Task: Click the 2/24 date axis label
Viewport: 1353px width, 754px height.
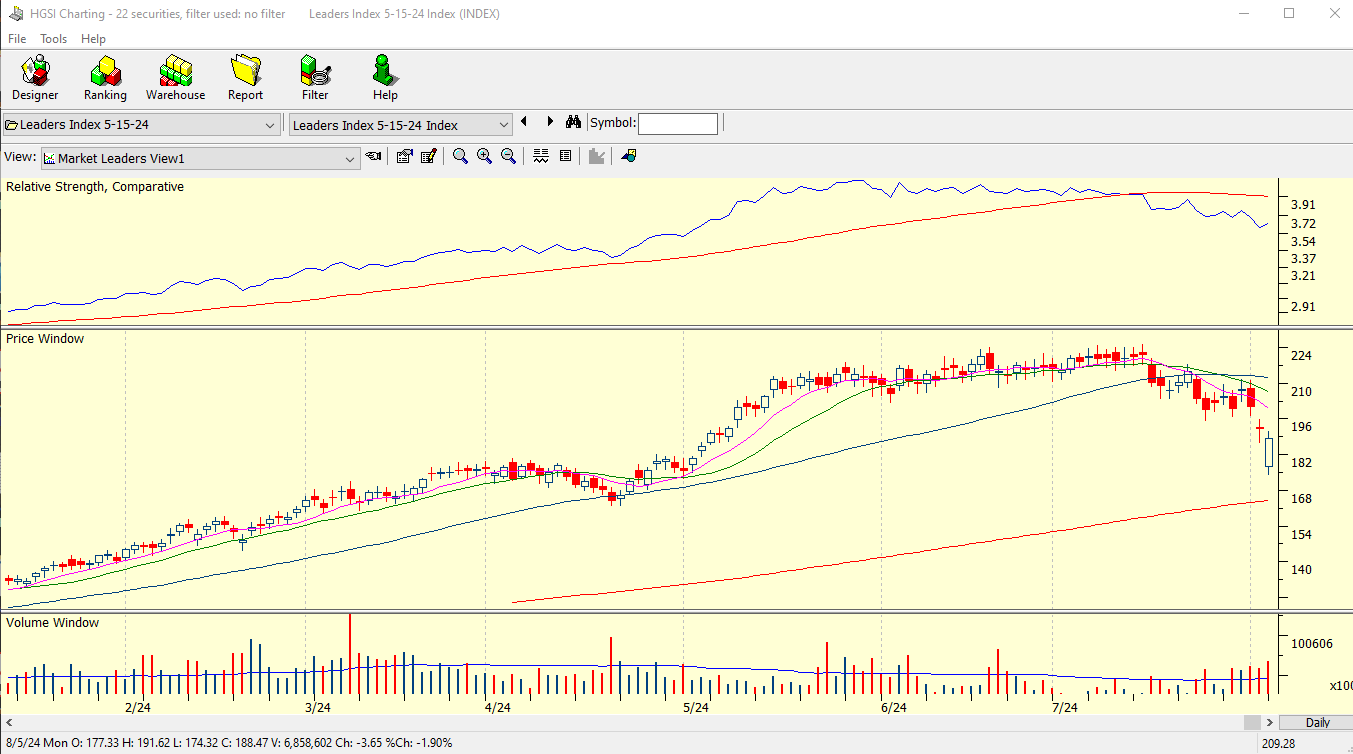Action: [137, 707]
